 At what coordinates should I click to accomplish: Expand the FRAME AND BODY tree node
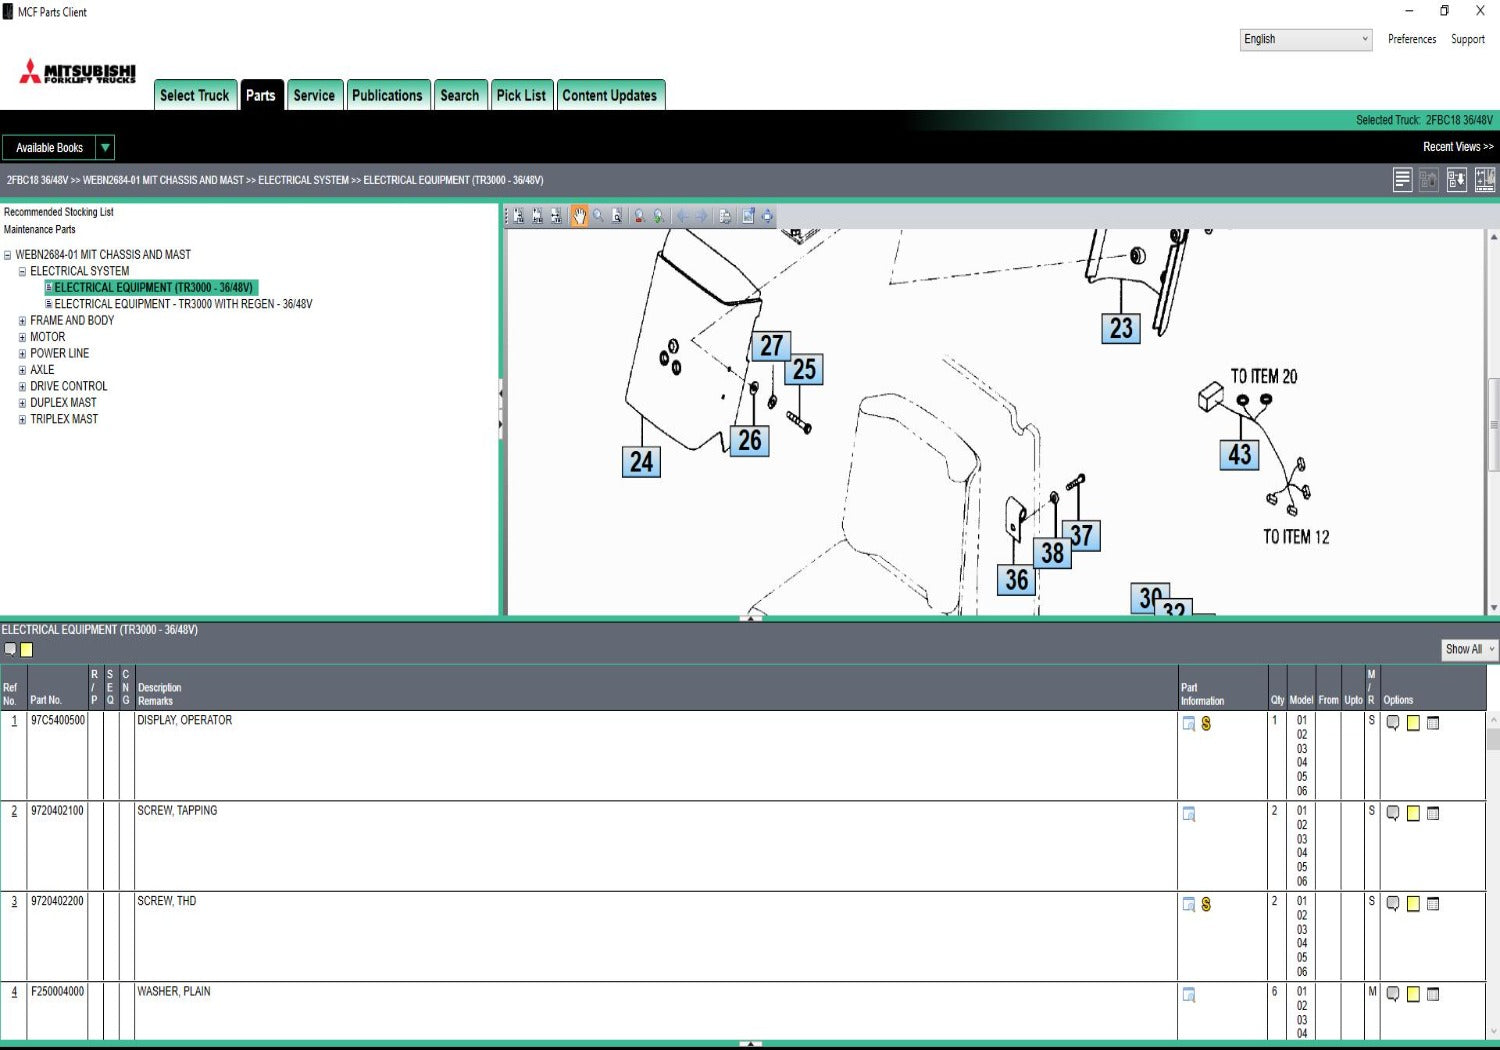click(22, 321)
